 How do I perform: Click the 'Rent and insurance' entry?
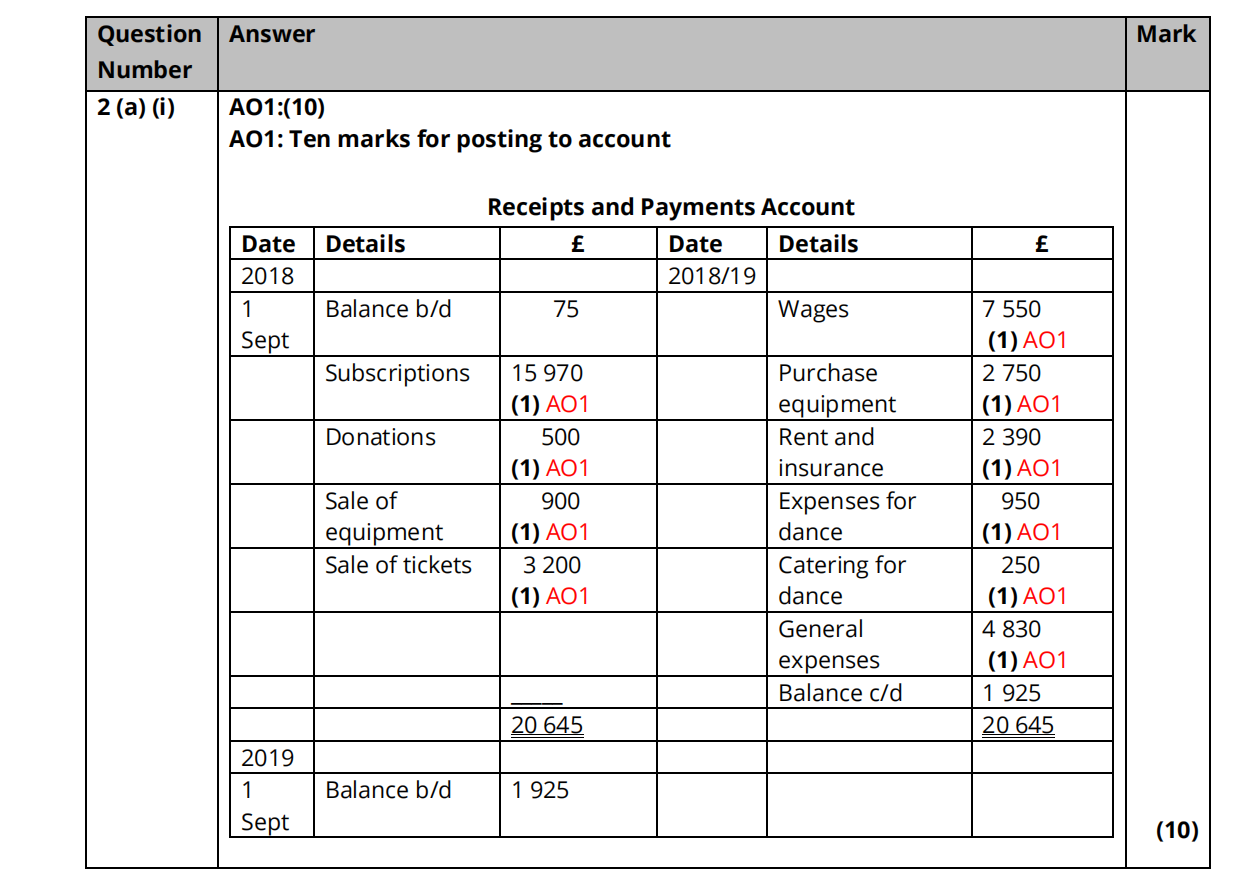[x=830, y=452]
